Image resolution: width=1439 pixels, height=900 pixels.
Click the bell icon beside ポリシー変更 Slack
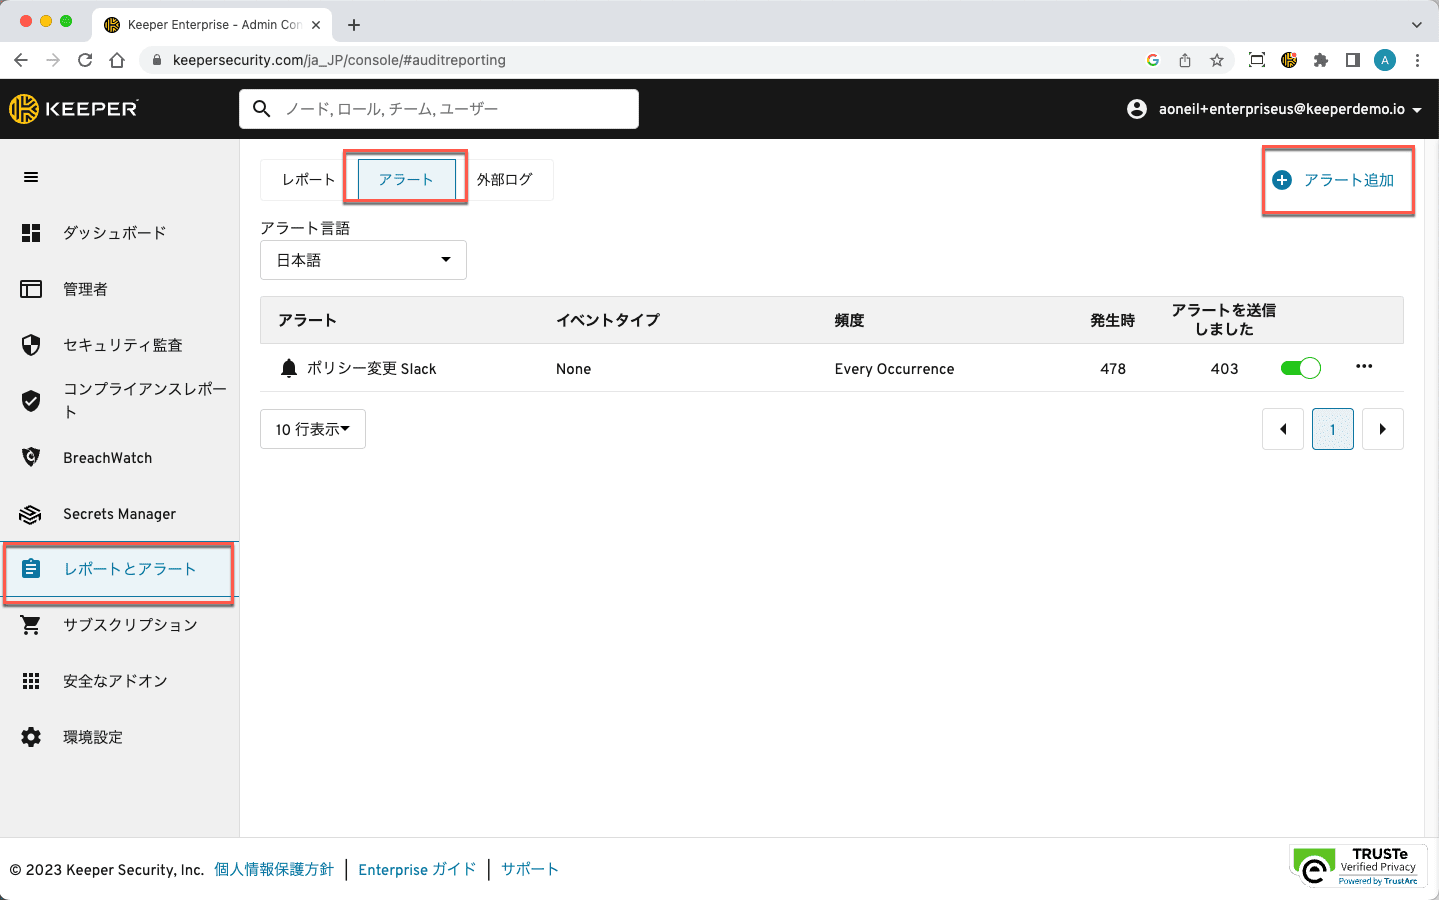click(x=289, y=368)
